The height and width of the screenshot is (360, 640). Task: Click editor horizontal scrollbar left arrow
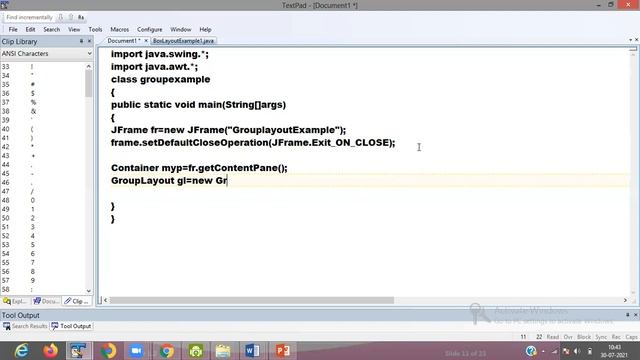tap(106, 300)
